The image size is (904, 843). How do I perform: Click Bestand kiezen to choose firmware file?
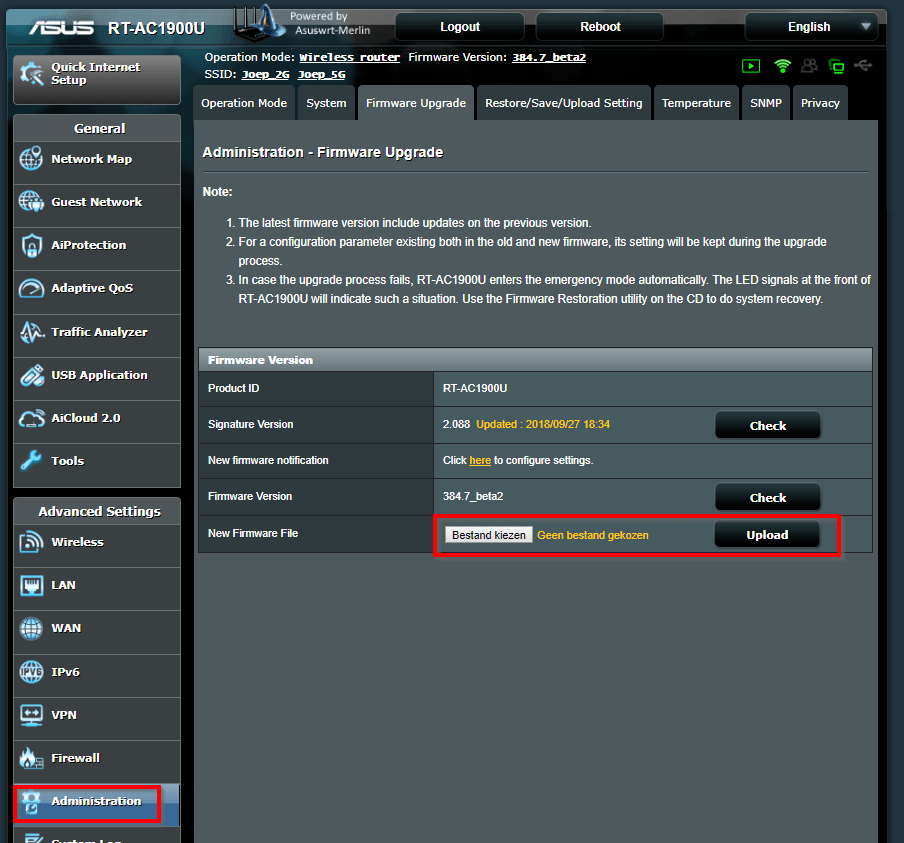coord(488,534)
